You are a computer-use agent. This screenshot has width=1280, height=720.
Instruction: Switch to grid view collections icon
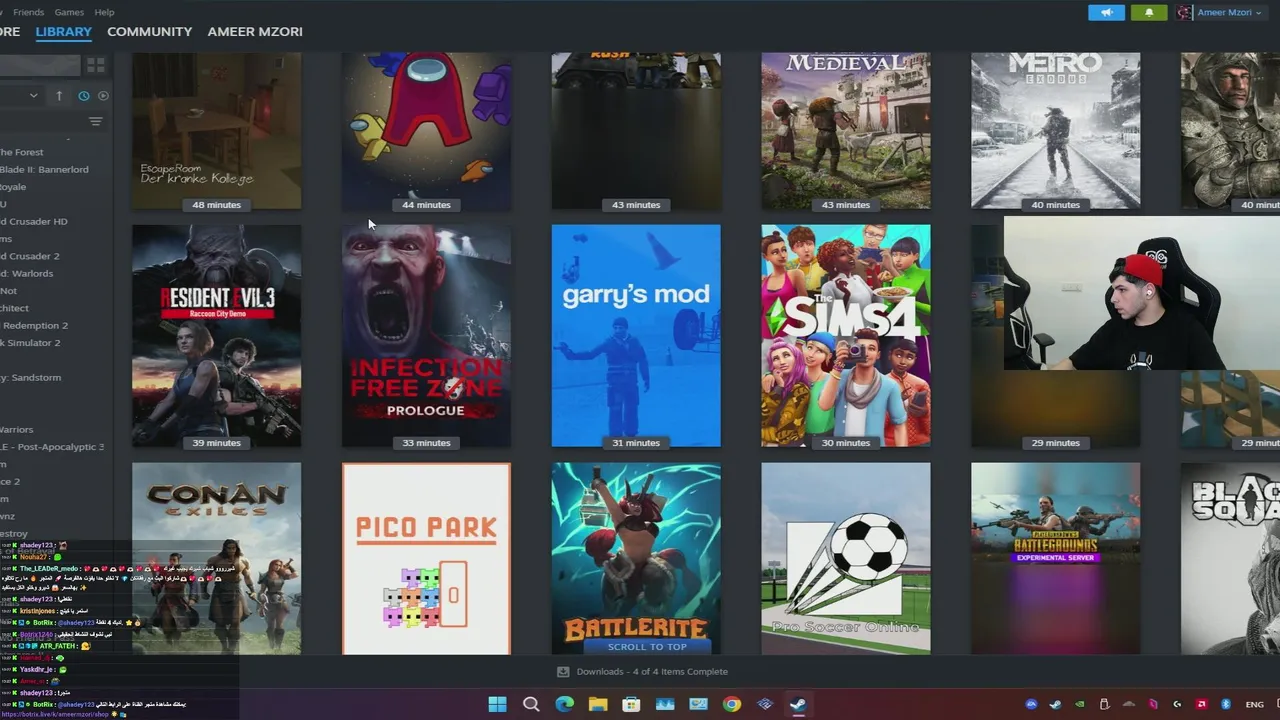click(96, 65)
